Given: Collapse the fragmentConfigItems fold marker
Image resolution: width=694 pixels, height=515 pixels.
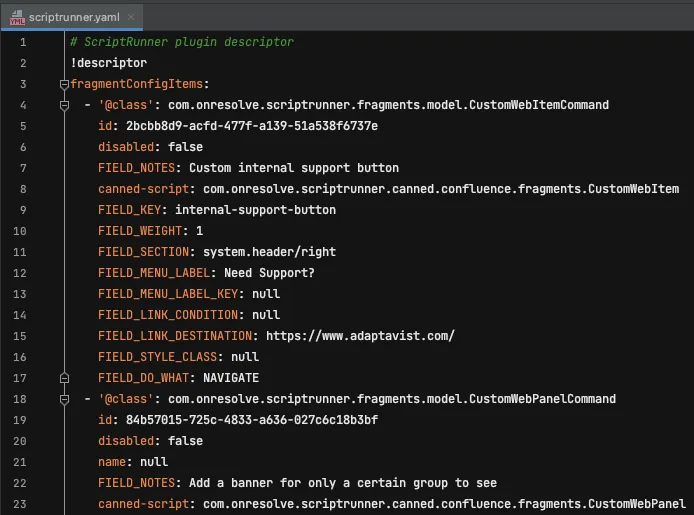Looking at the screenshot, I should point(64,84).
